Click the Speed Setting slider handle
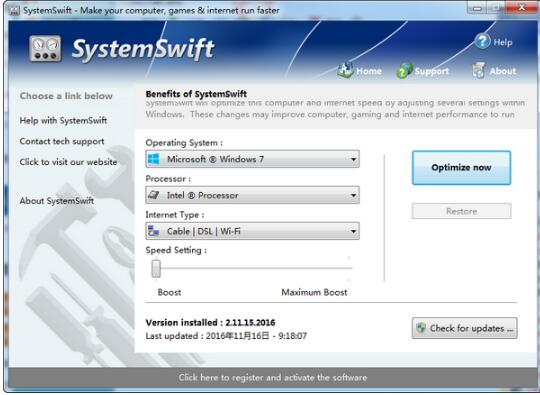Screen dimensions: 540x395 click(x=156, y=269)
